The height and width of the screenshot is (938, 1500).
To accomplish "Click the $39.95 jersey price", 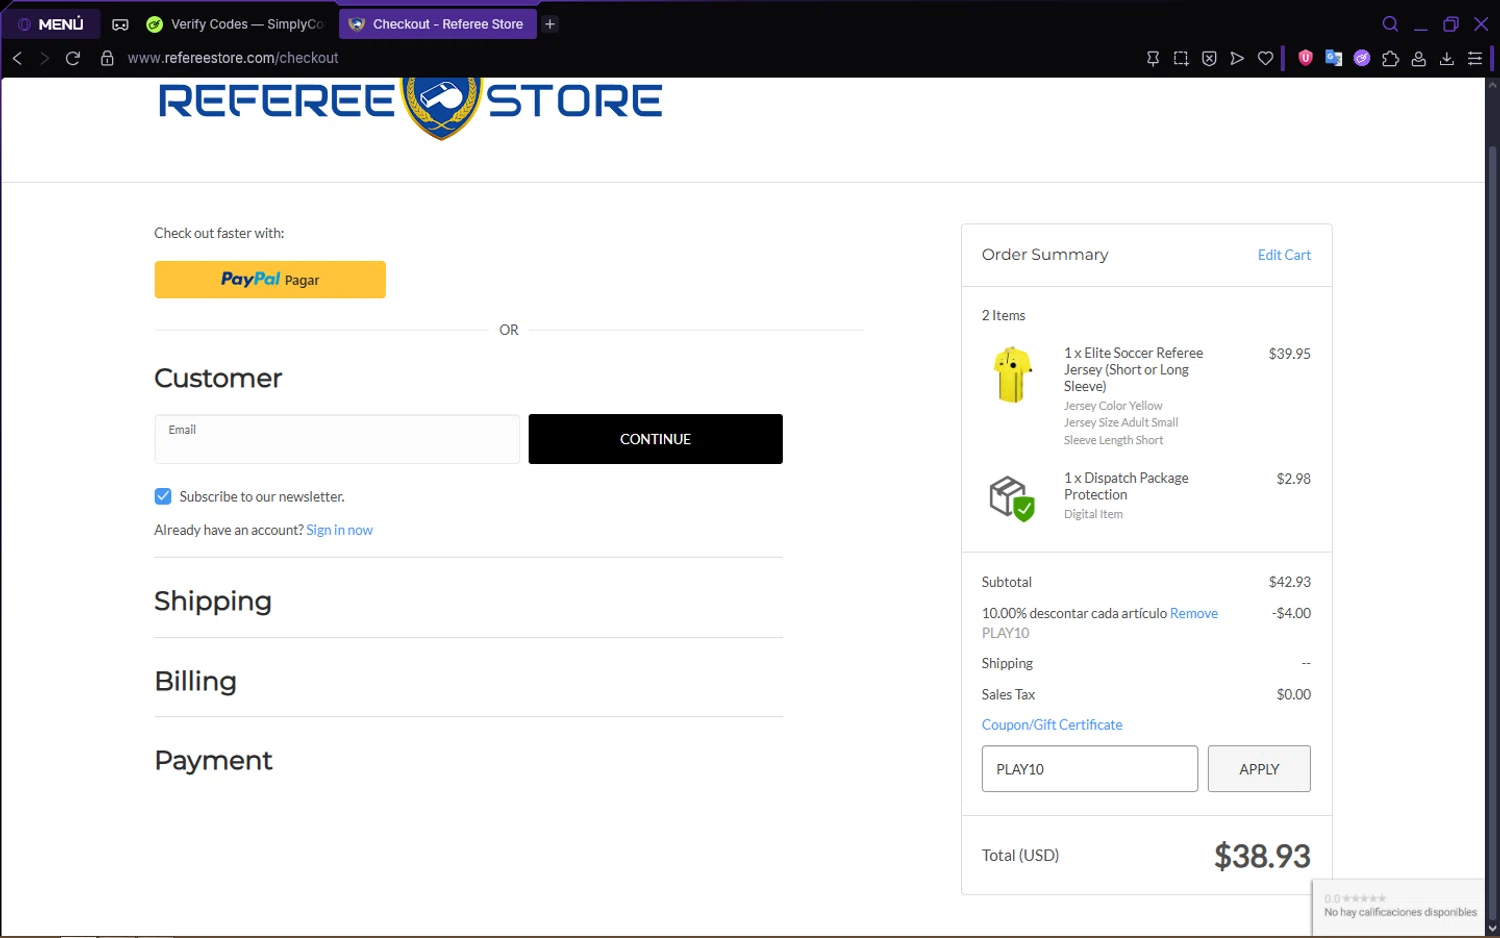I will pyautogui.click(x=1289, y=354).
